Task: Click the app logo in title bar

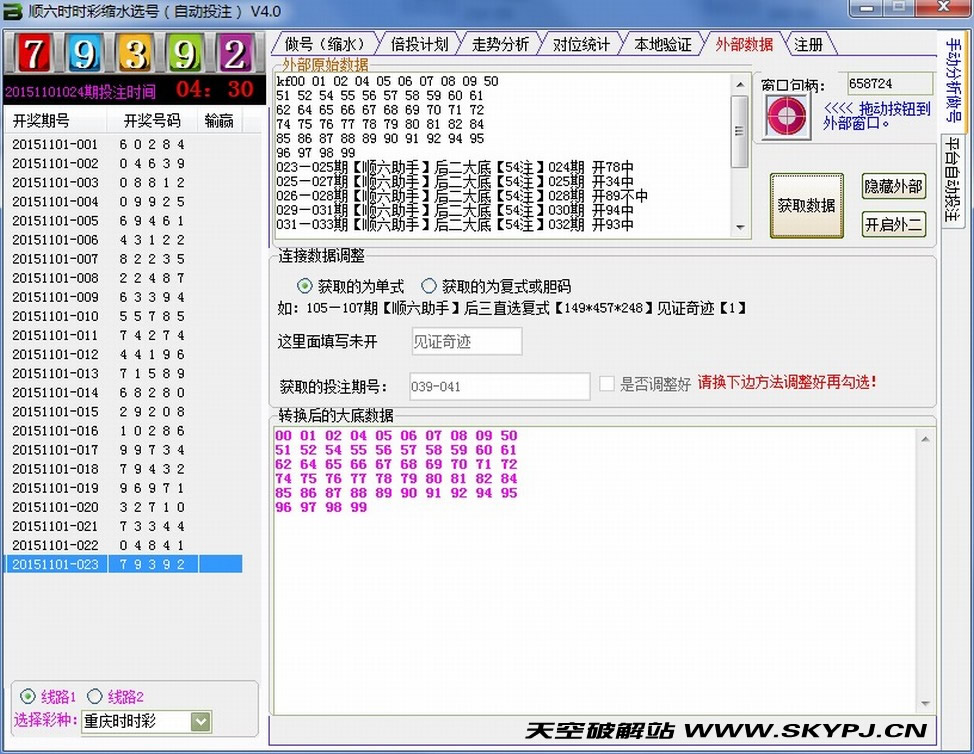Action: [12, 11]
